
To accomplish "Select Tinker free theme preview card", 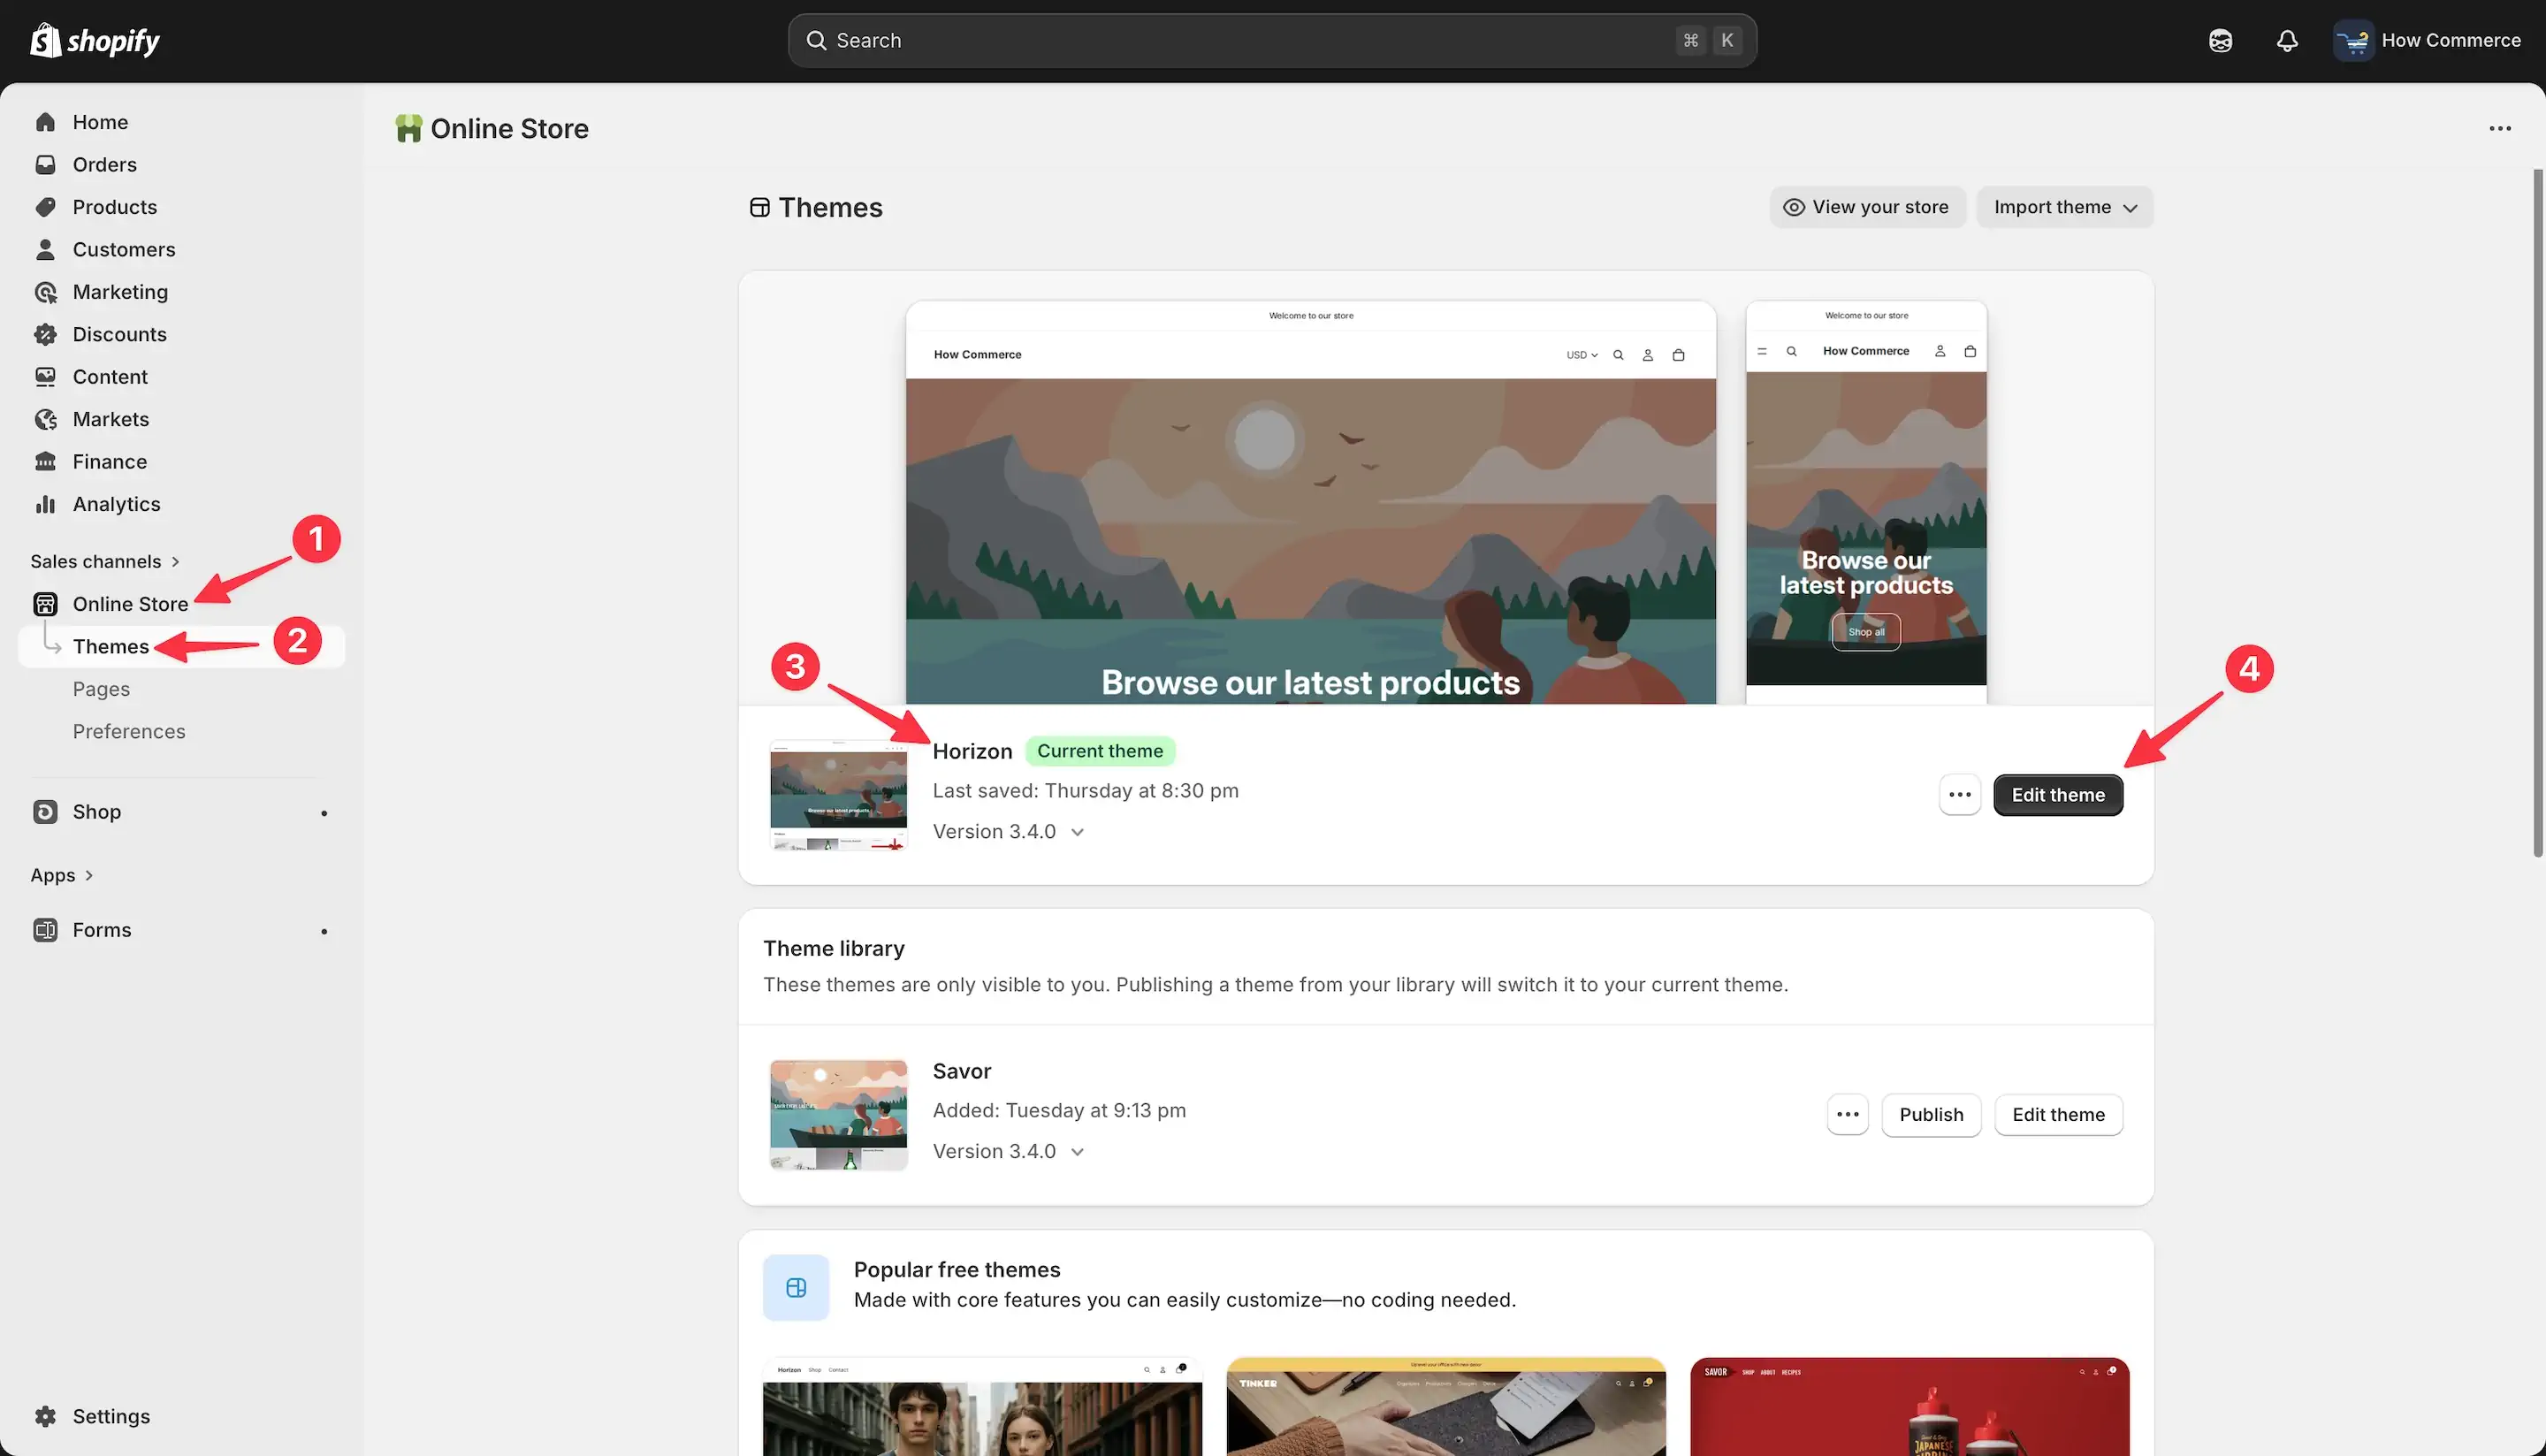I will [1446, 1406].
